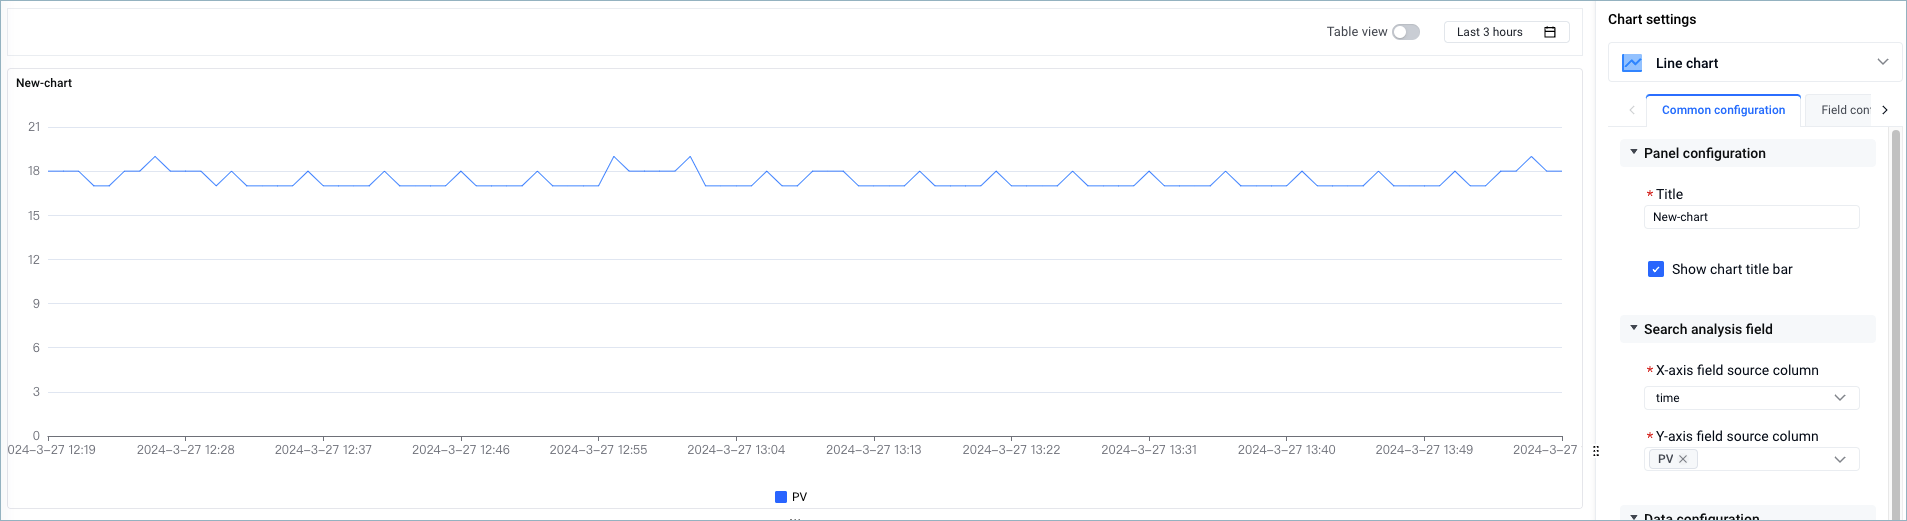Click the 2024-3-27 13:22 axis label
The height and width of the screenshot is (521, 1907).
[x=1011, y=450]
